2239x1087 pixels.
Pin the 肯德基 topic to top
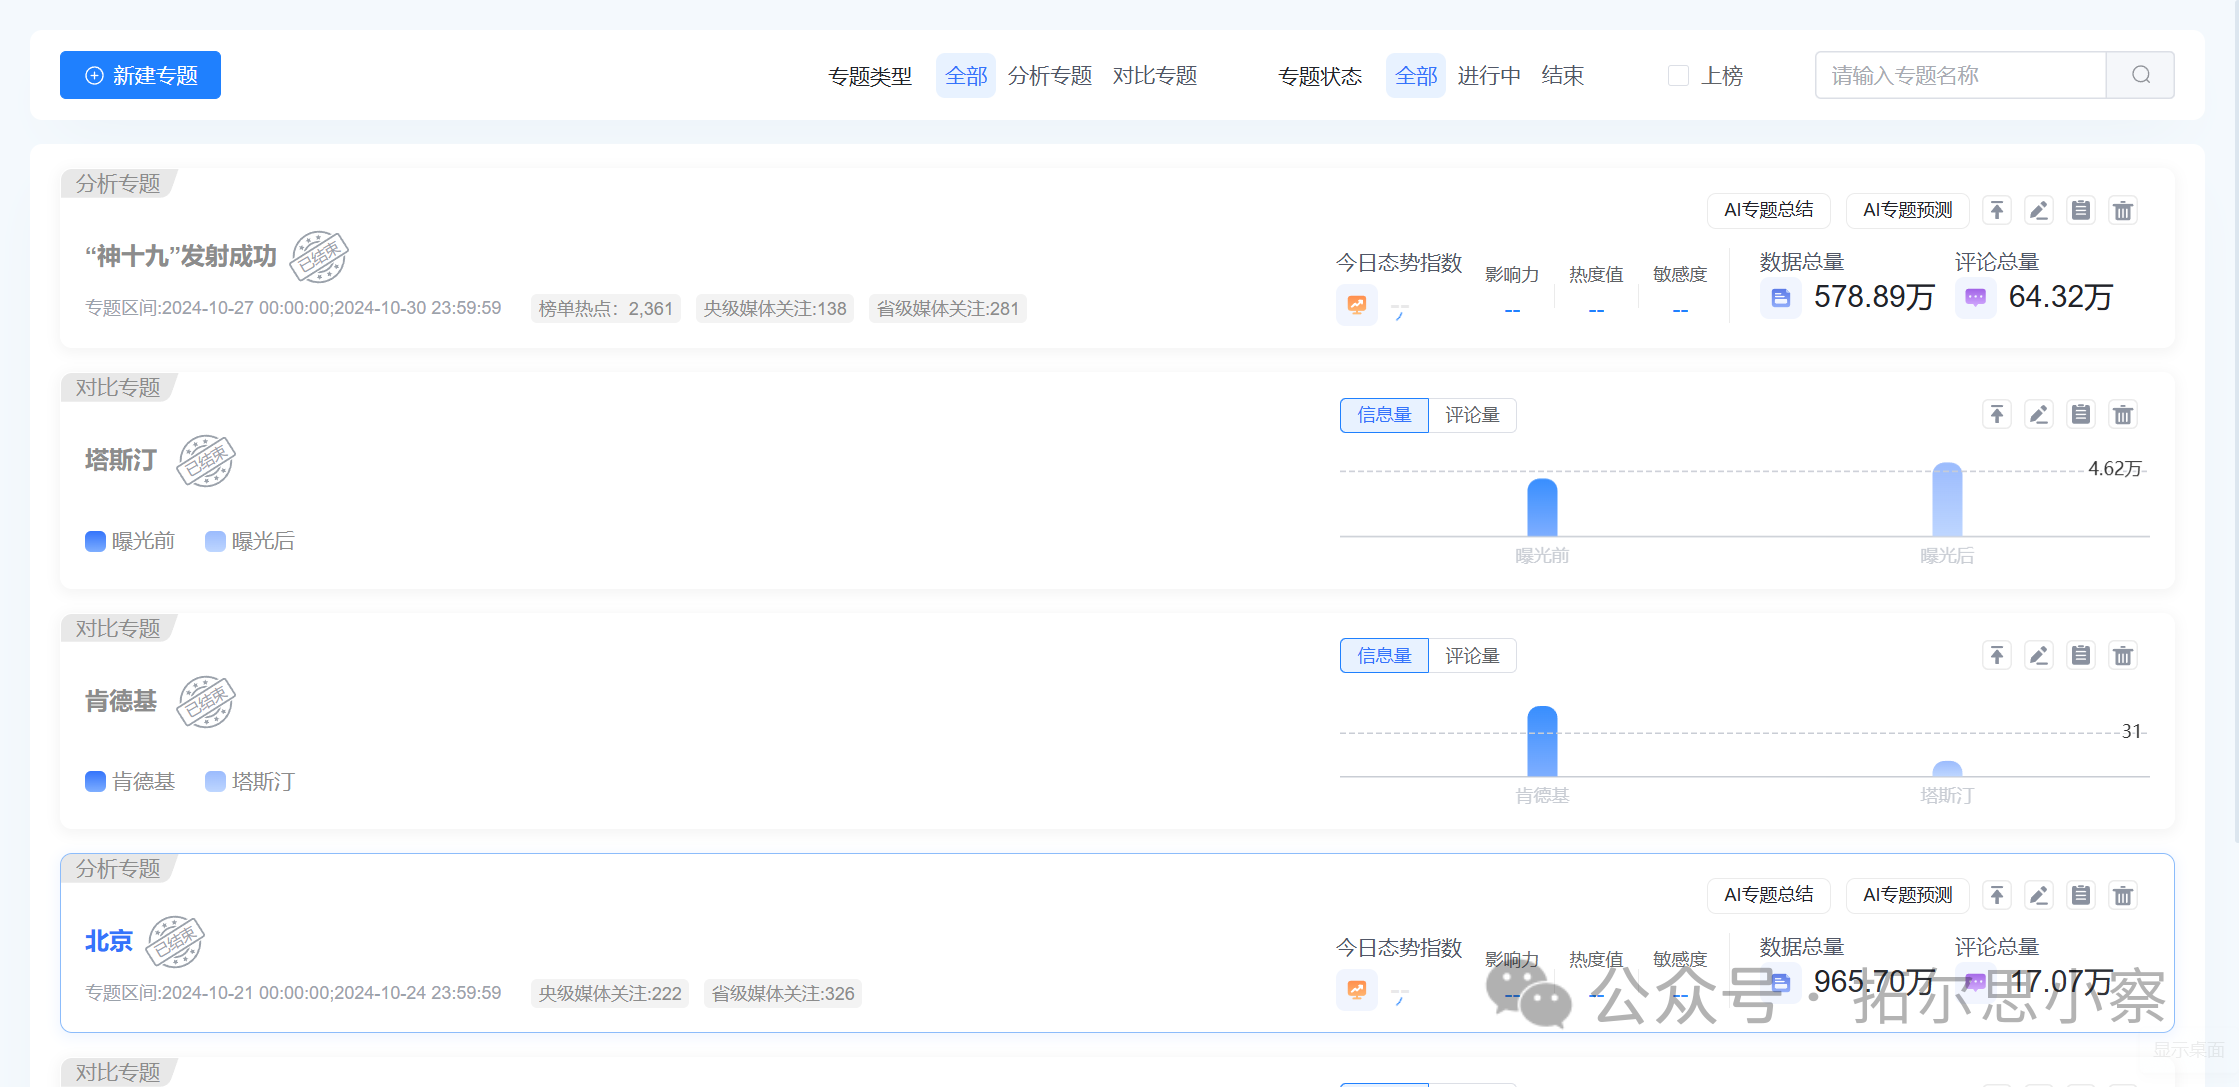[x=1997, y=655]
